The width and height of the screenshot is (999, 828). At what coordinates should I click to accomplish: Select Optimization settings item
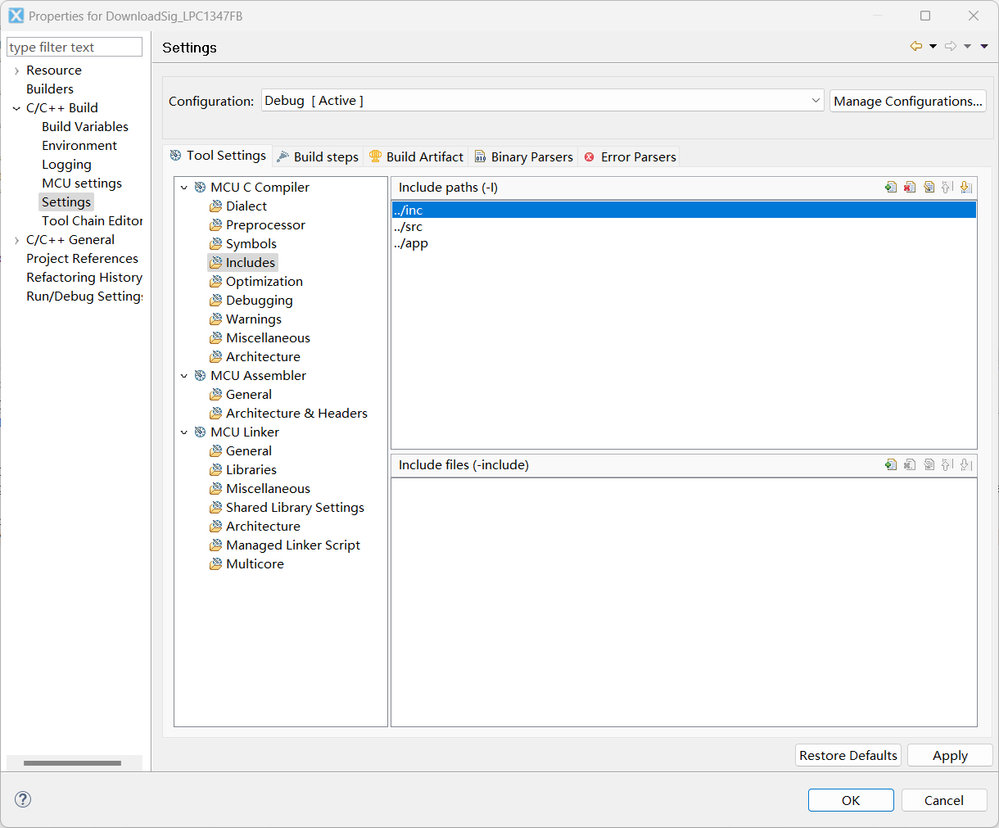click(264, 282)
